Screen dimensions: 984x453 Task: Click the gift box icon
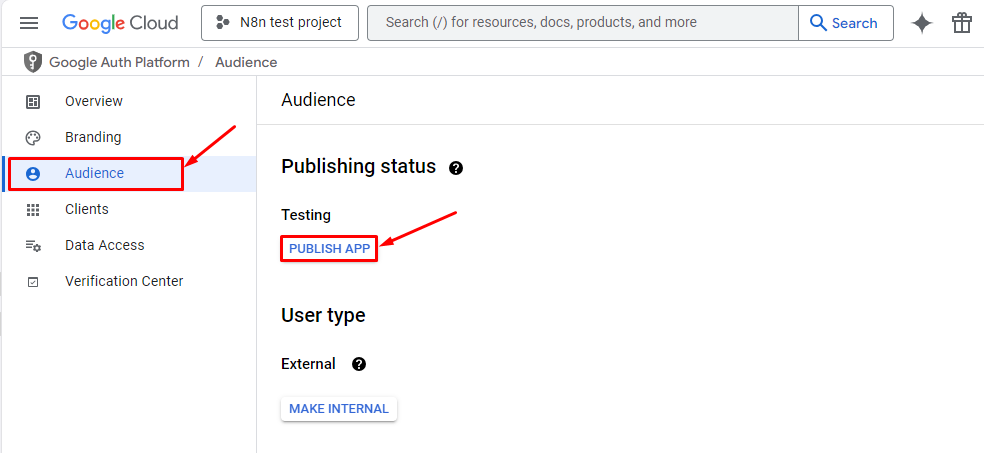(x=961, y=23)
